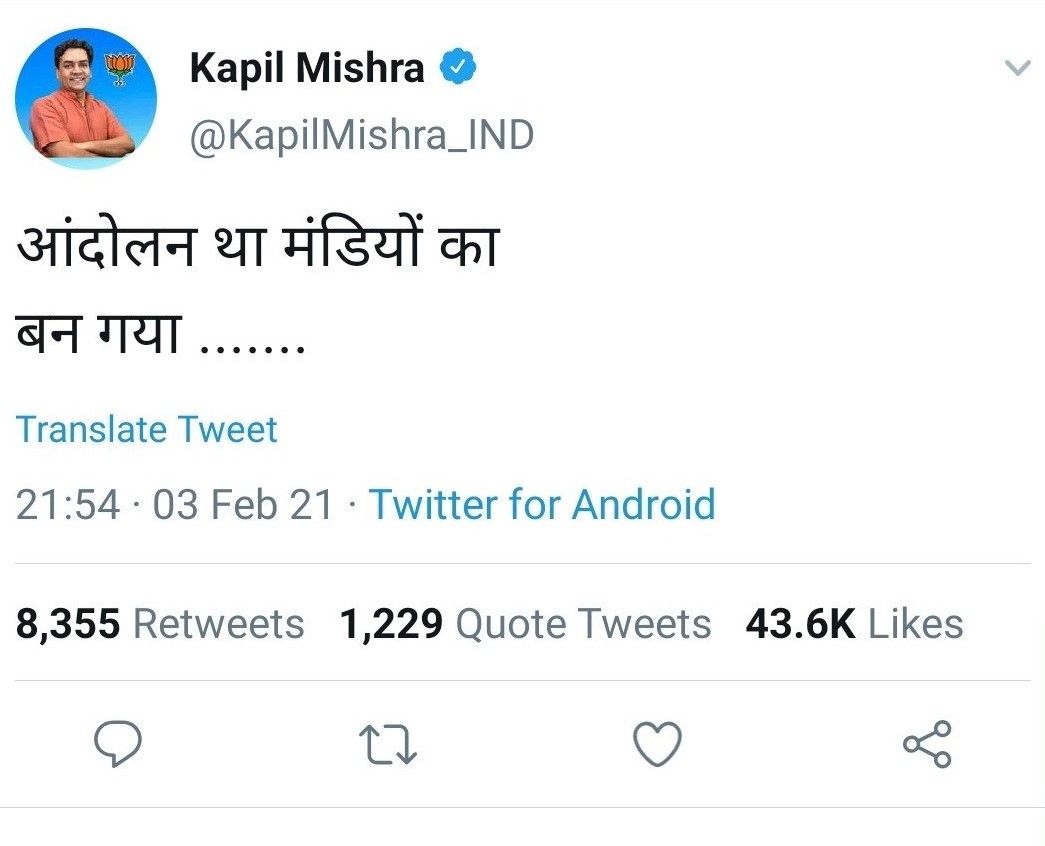This screenshot has height=846, width=1045.
Task: Click the @KapilMishra_IND handle
Action: [362, 134]
